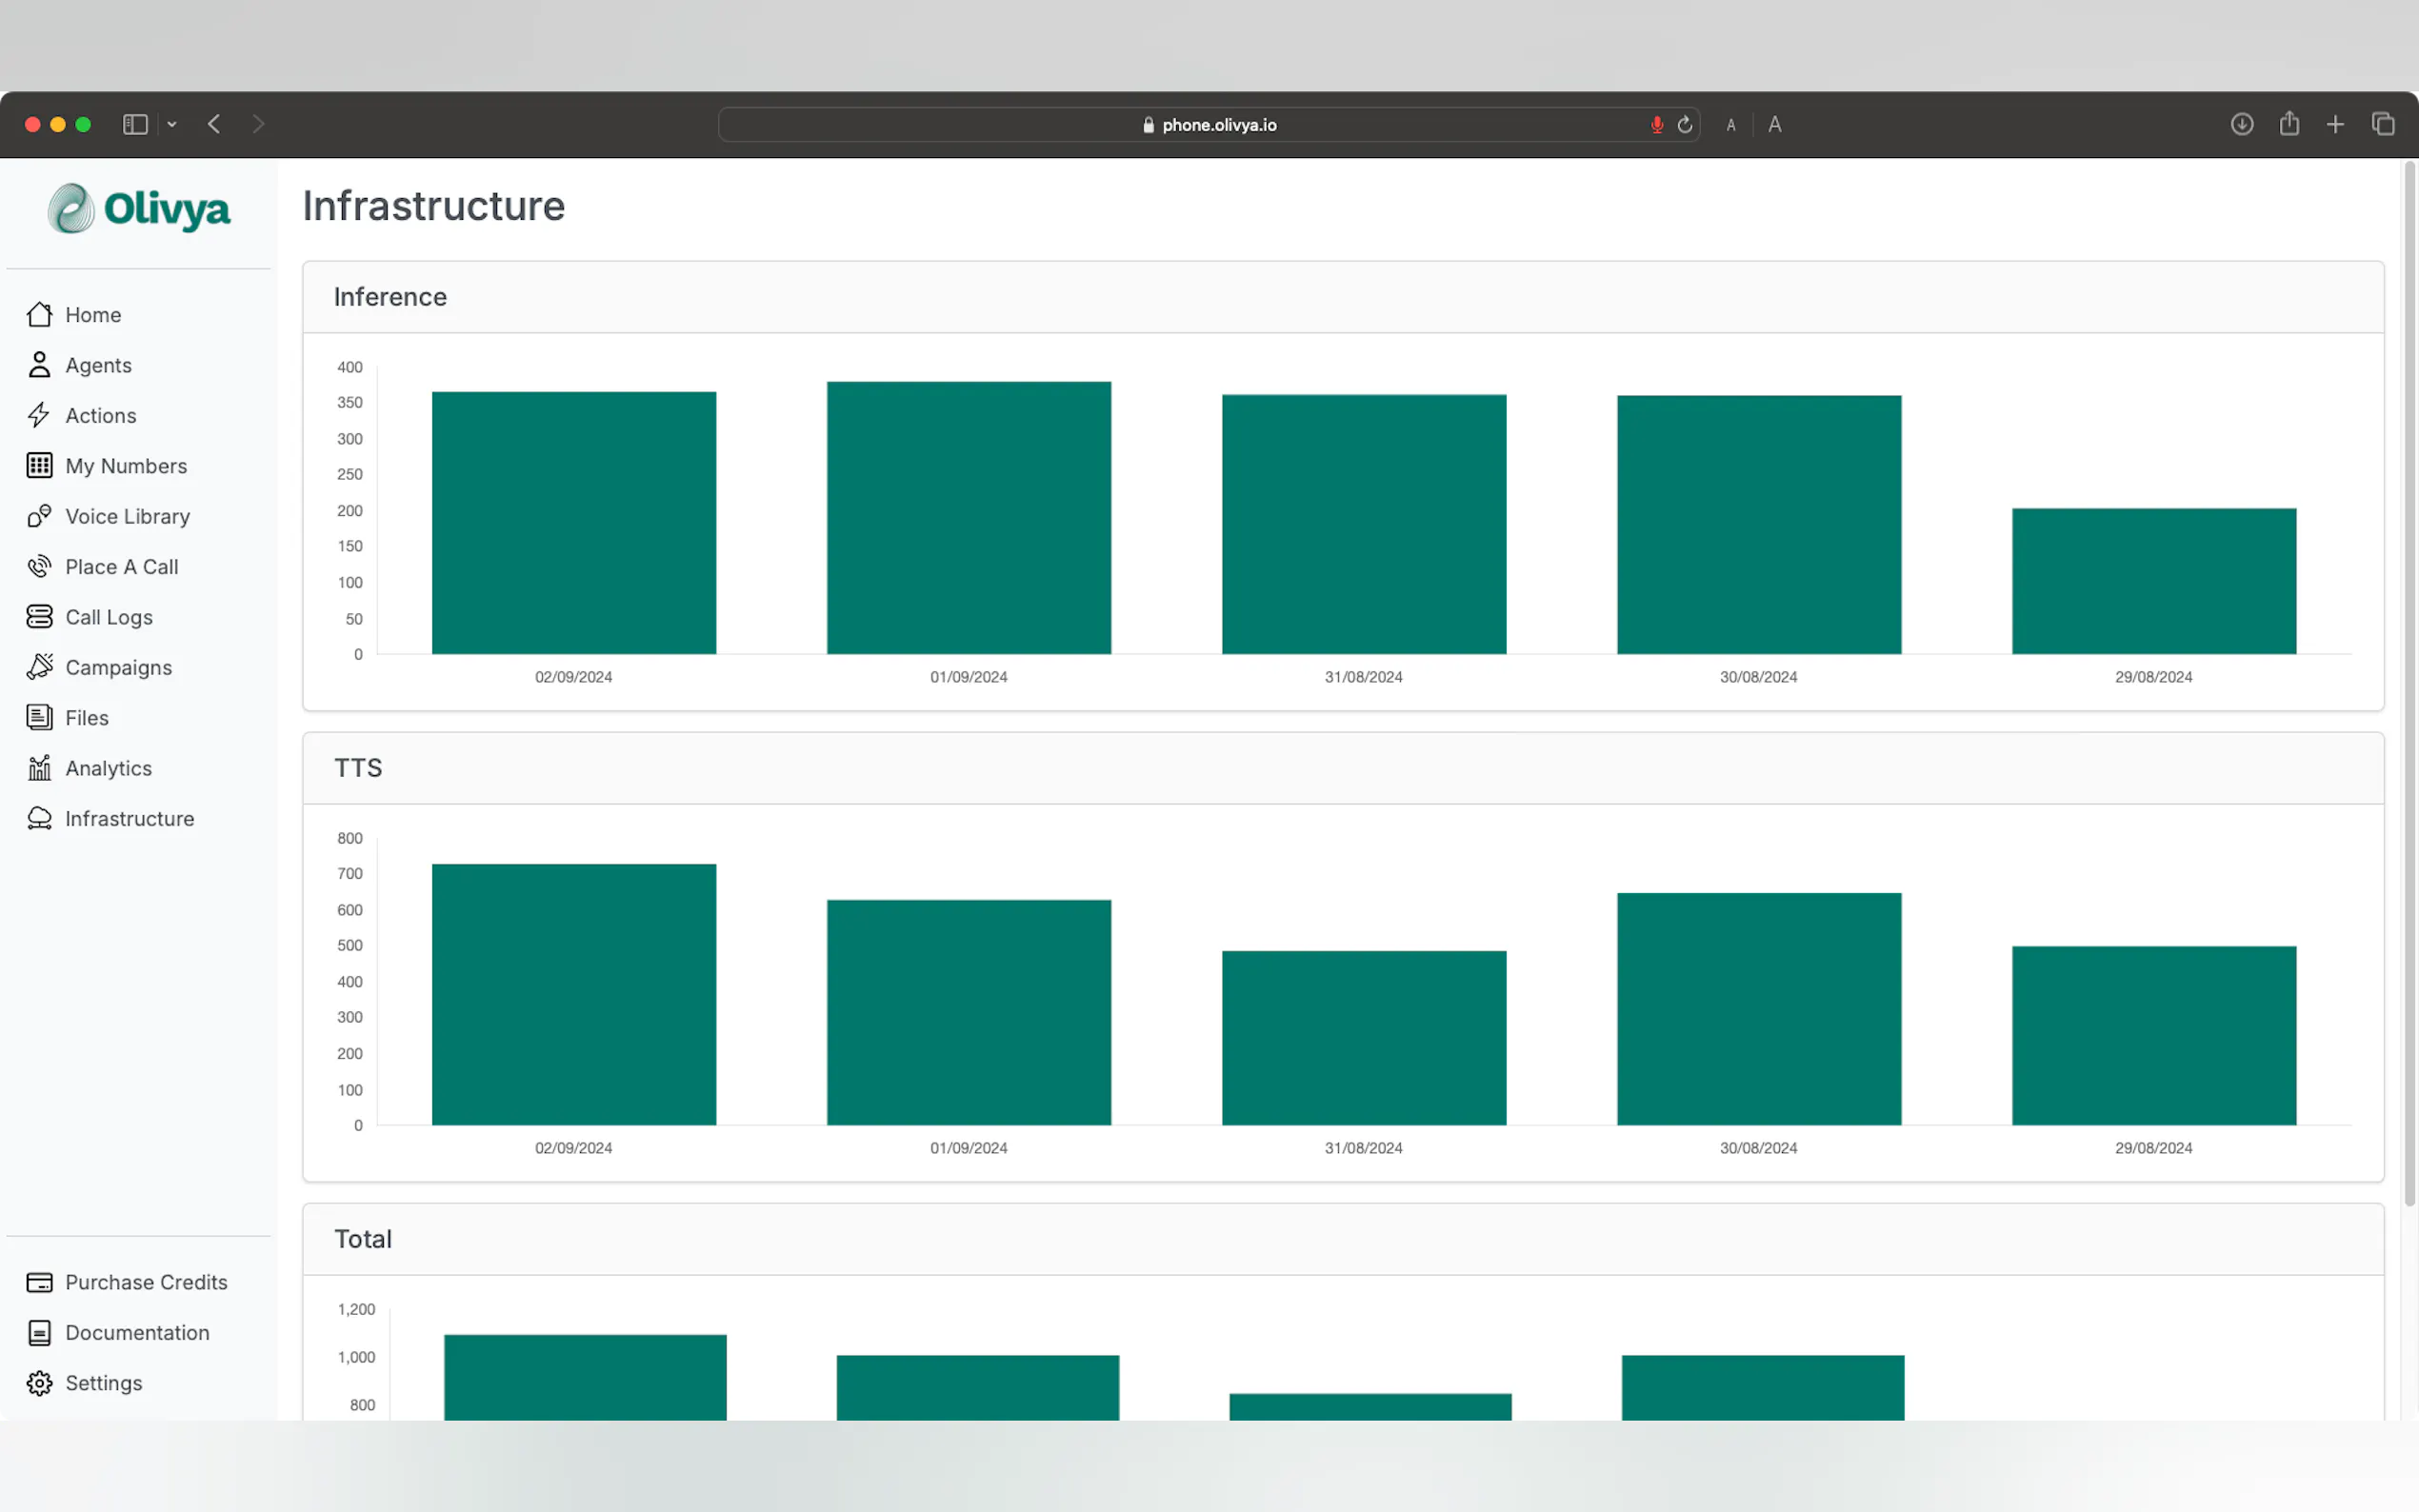
Task: Click the Place A Call phone icon
Action: [x=39, y=567]
